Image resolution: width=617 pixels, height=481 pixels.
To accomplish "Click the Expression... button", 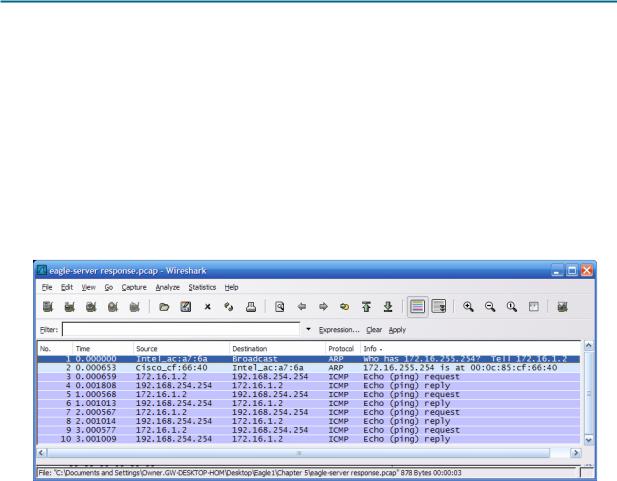I will pyautogui.click(x=339, y=330).
